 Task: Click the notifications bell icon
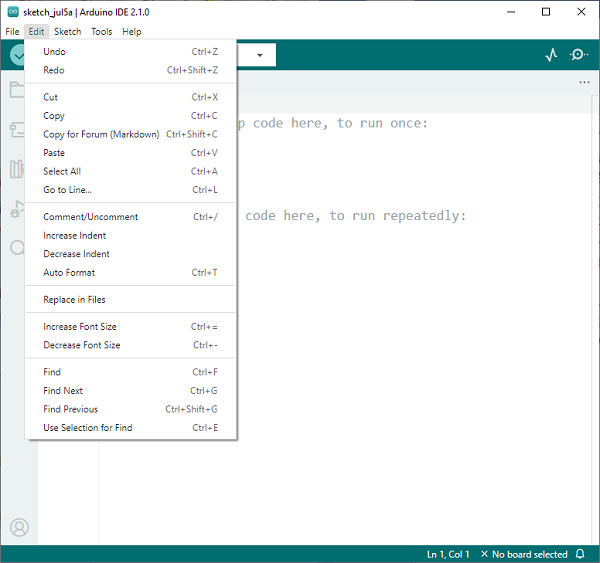[580, 554]
